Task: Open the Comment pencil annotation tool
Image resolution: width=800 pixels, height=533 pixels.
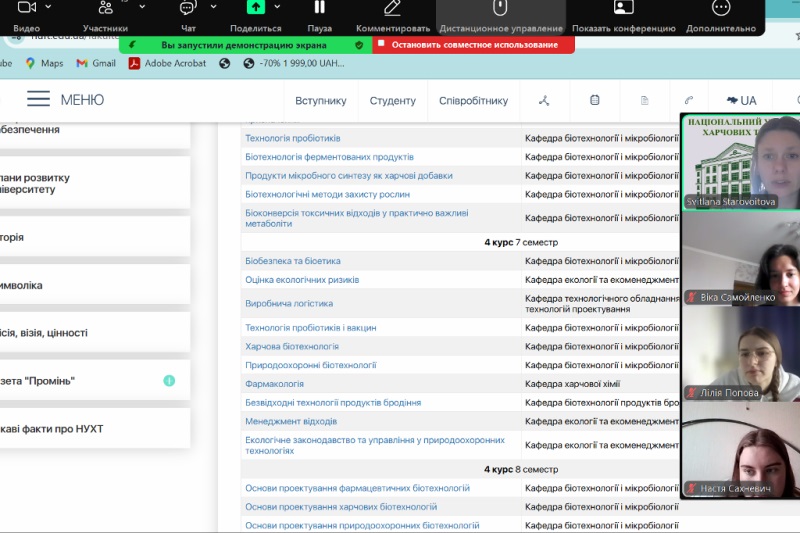Action: coord(392,8)
